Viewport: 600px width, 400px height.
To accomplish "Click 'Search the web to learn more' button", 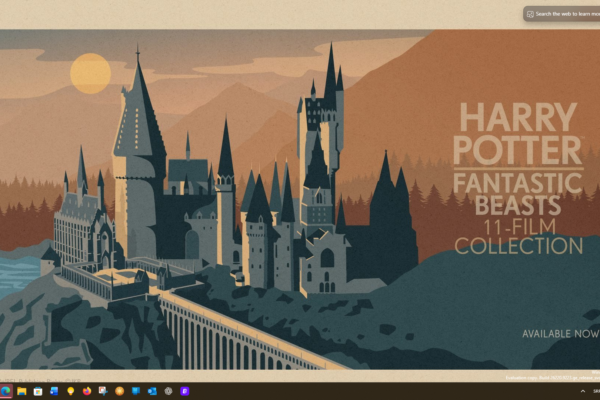I will pos(561,14).
